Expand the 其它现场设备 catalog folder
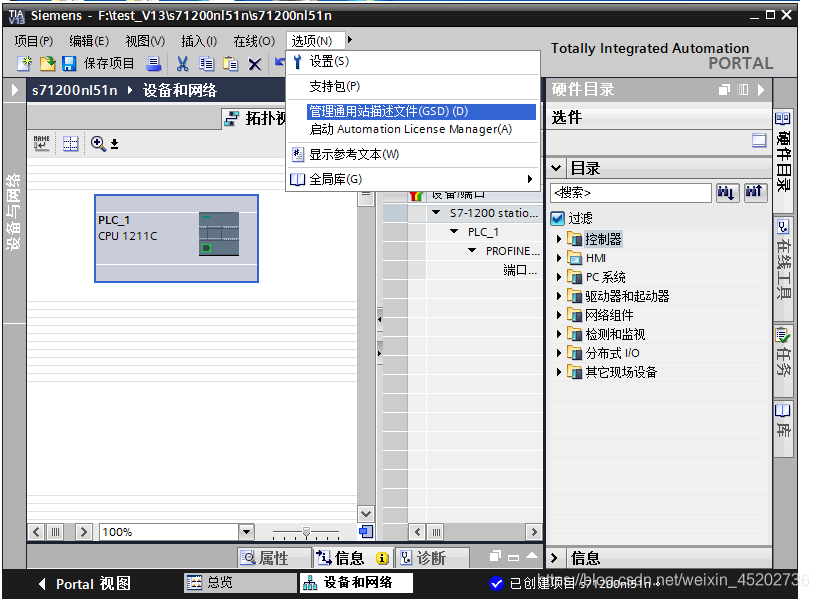The image size is (819, 599). [x=559, y=372]
